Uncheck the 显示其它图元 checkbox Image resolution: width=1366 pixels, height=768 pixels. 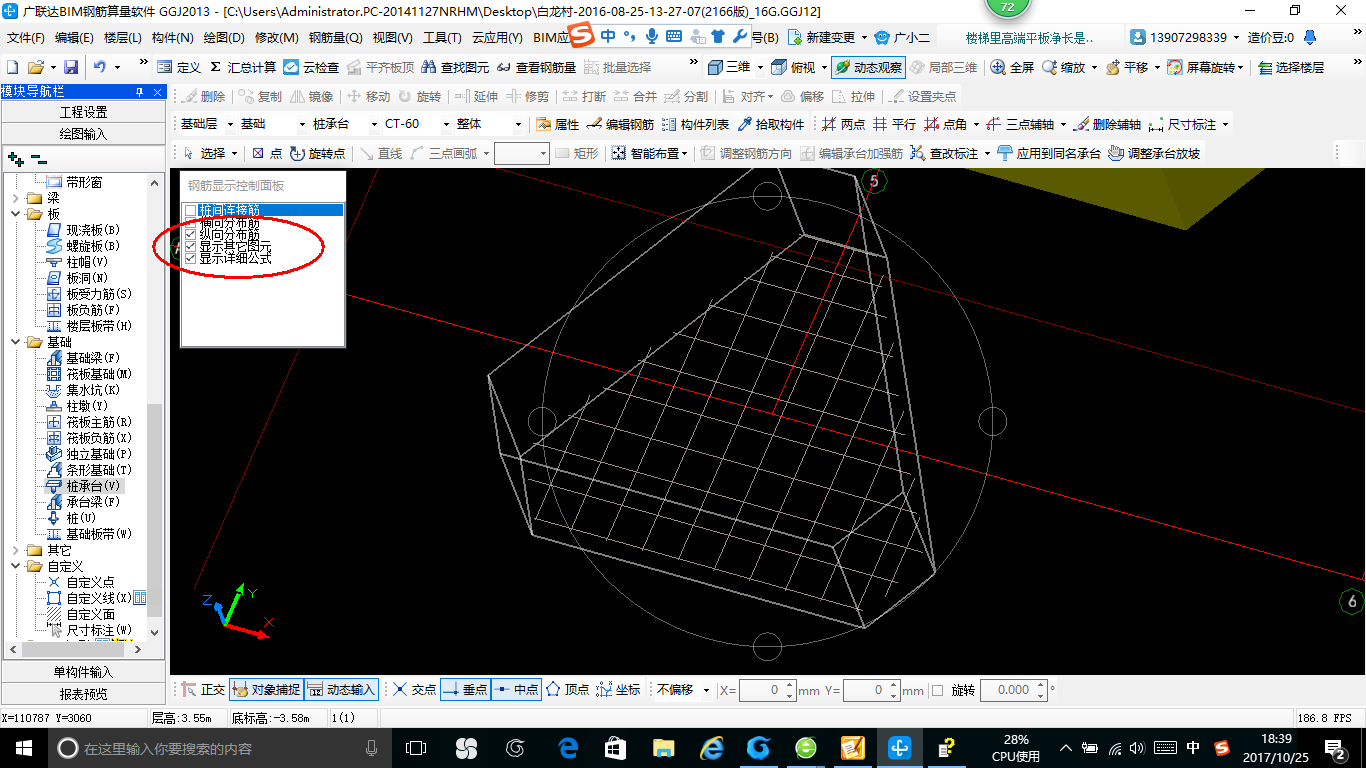pos(190,246)
